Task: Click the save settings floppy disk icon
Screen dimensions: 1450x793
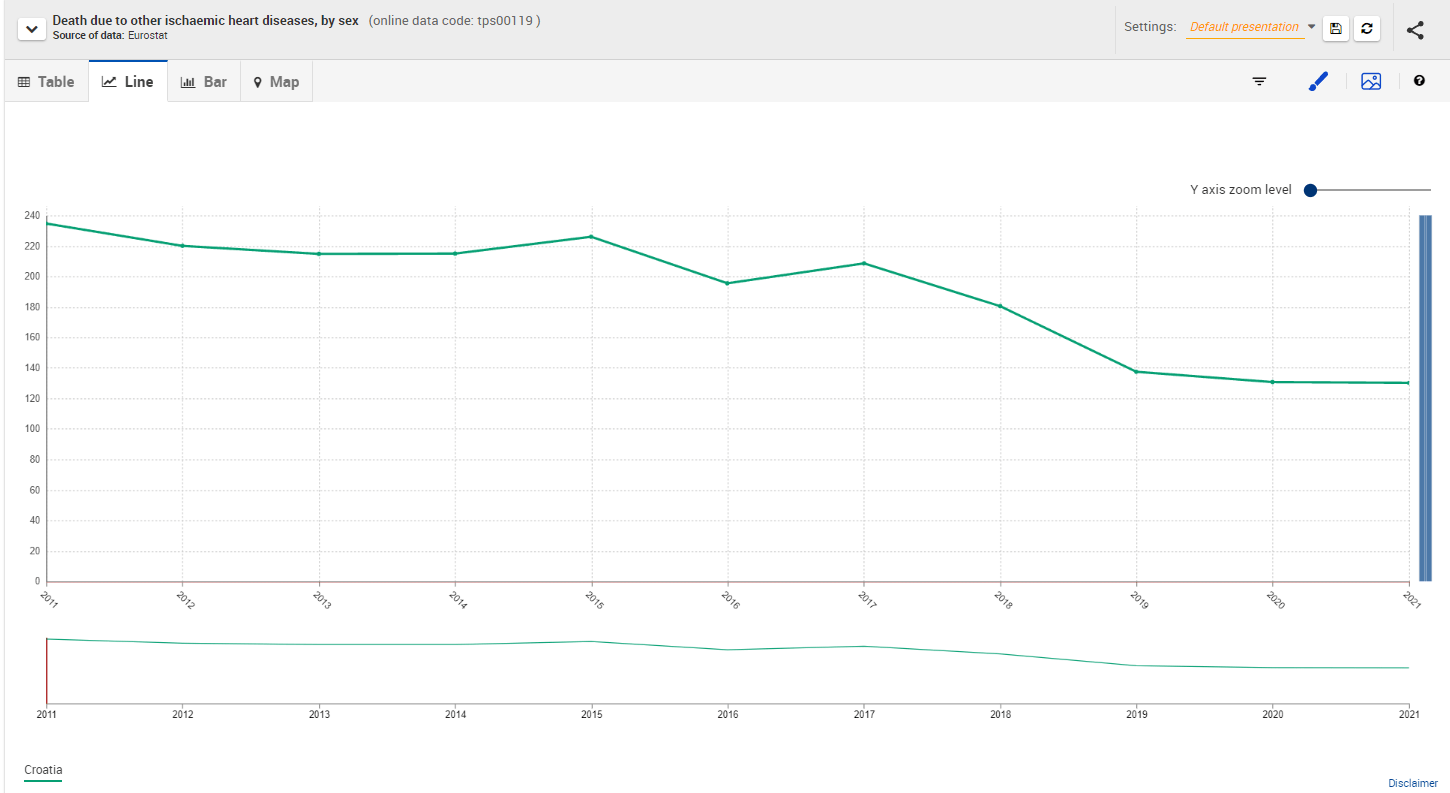Action: coord(1336,28)
